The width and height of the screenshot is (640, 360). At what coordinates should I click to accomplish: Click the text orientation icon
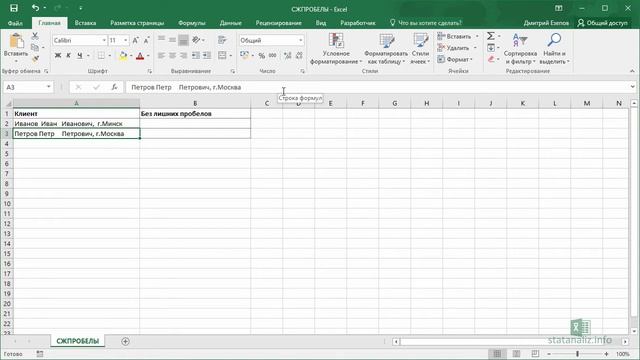(196, 40)
